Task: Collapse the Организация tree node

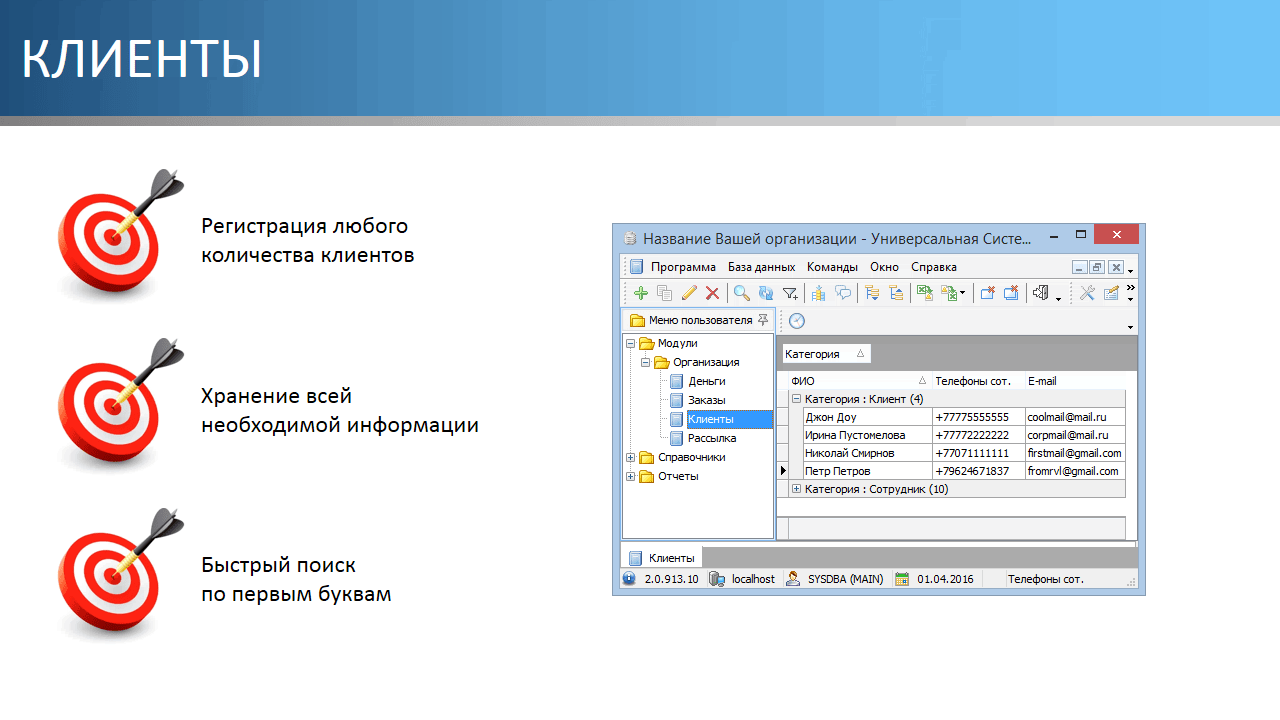Action: click(x=646, y=362)
